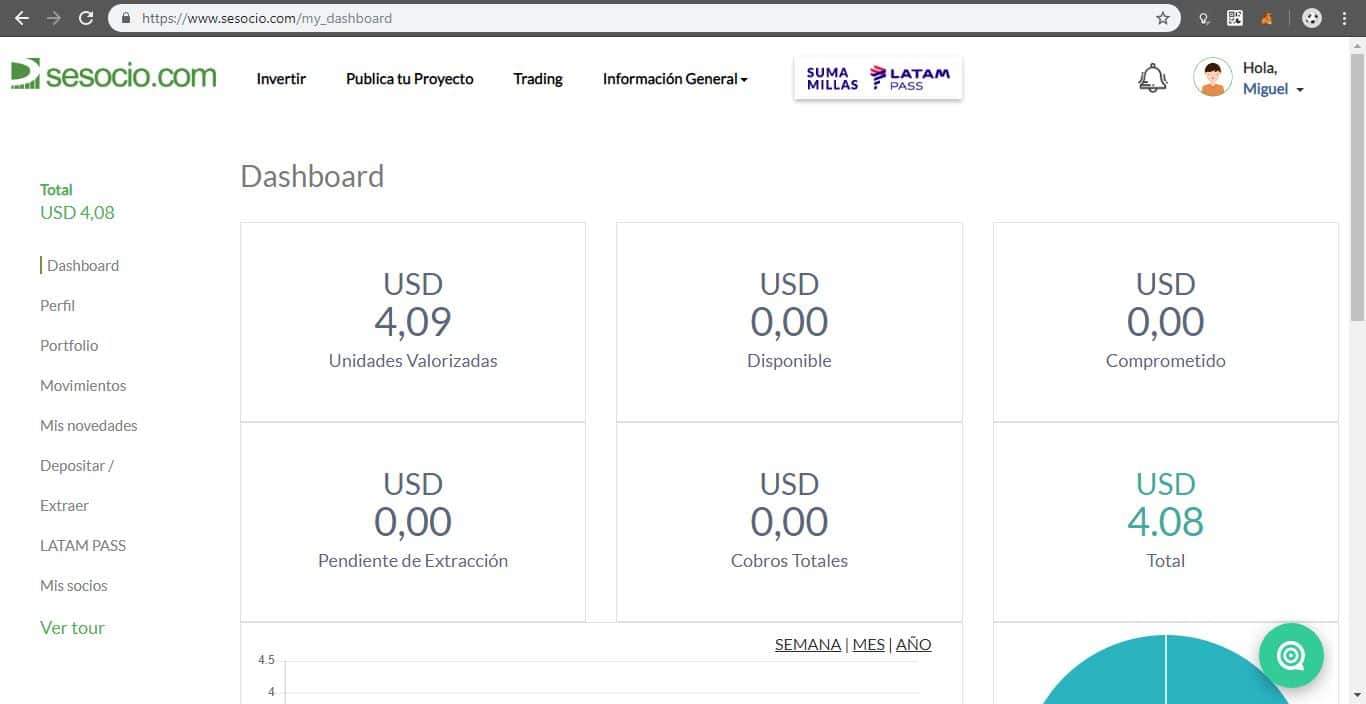1366x704 pixels.
Task: Click Miguel's profile avatar picture
Action: point(1212,78)
